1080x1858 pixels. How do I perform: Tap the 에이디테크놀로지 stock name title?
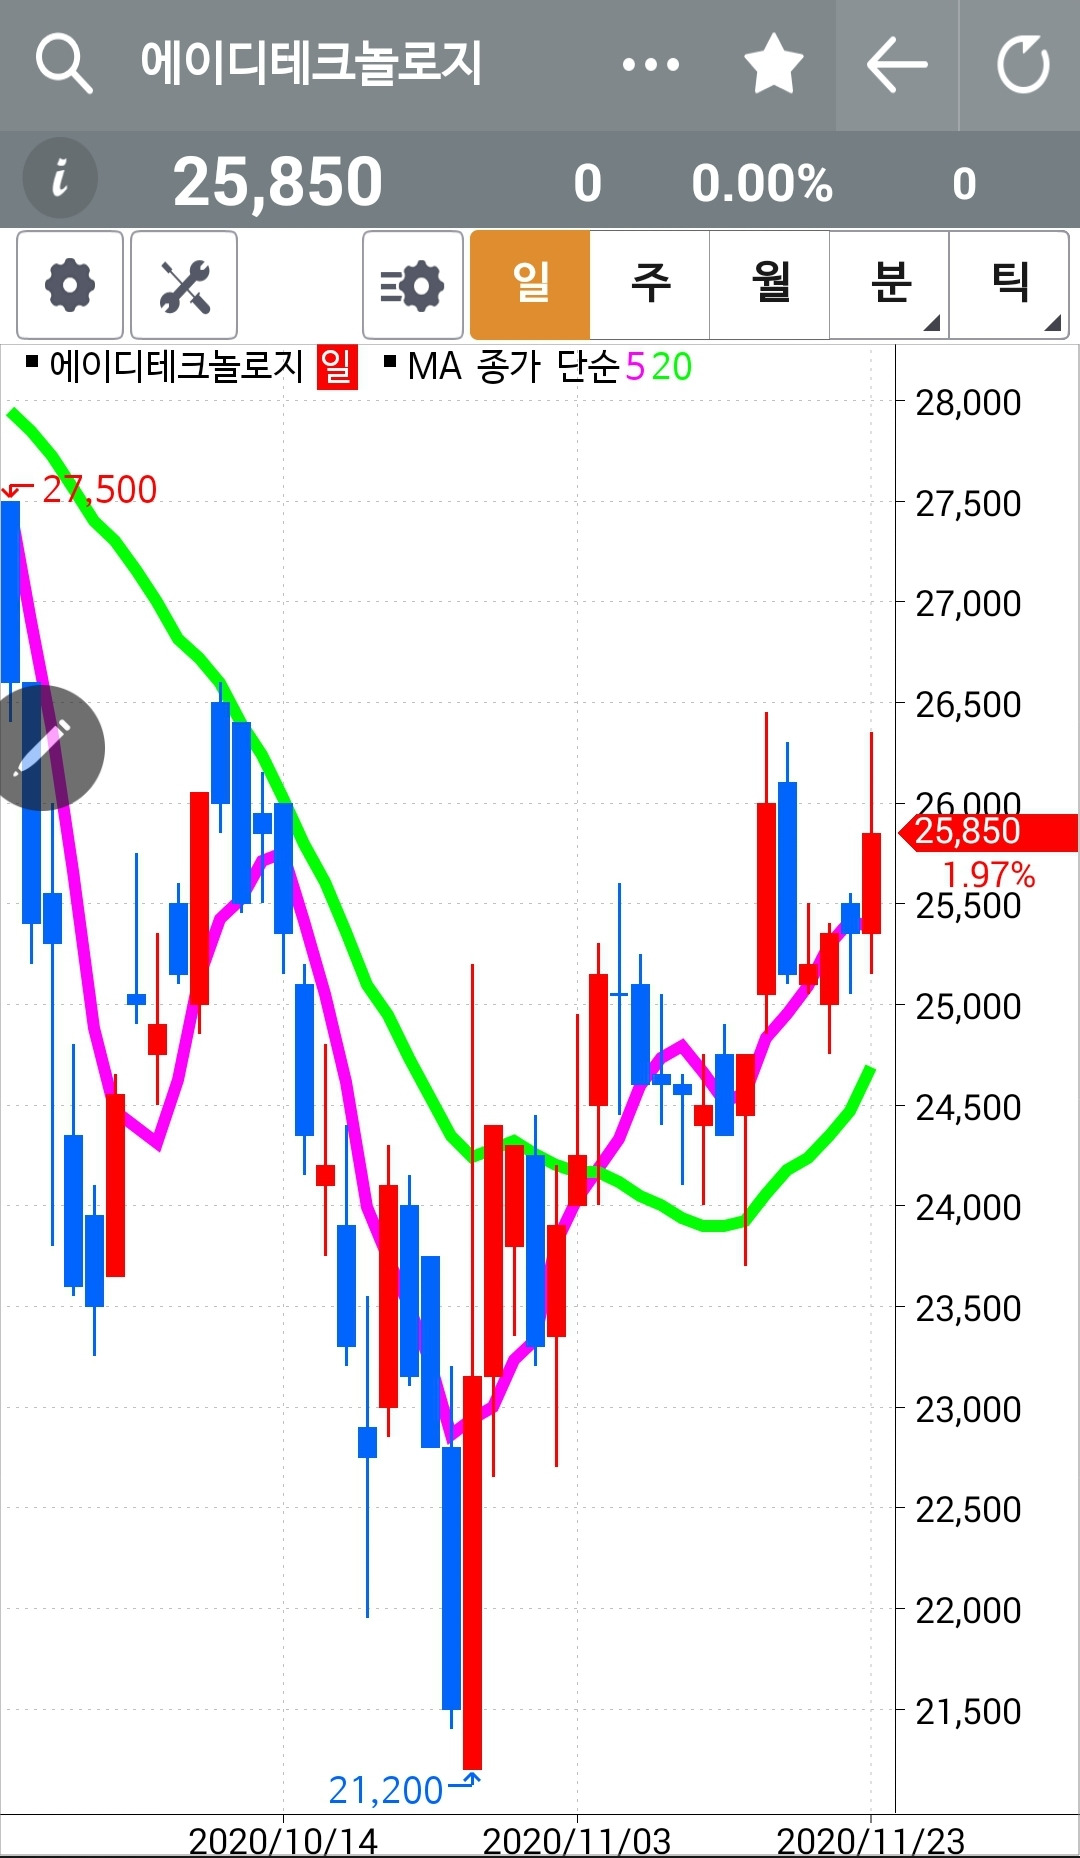tap(311, 62)
